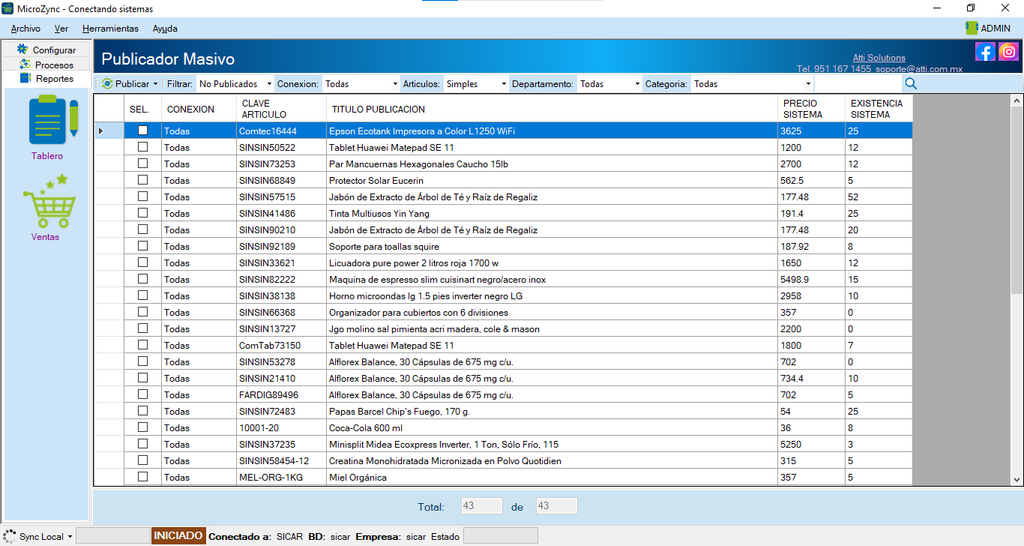
Task: Click the Instagram icon in header
Action: click(x=1008, y=52)
